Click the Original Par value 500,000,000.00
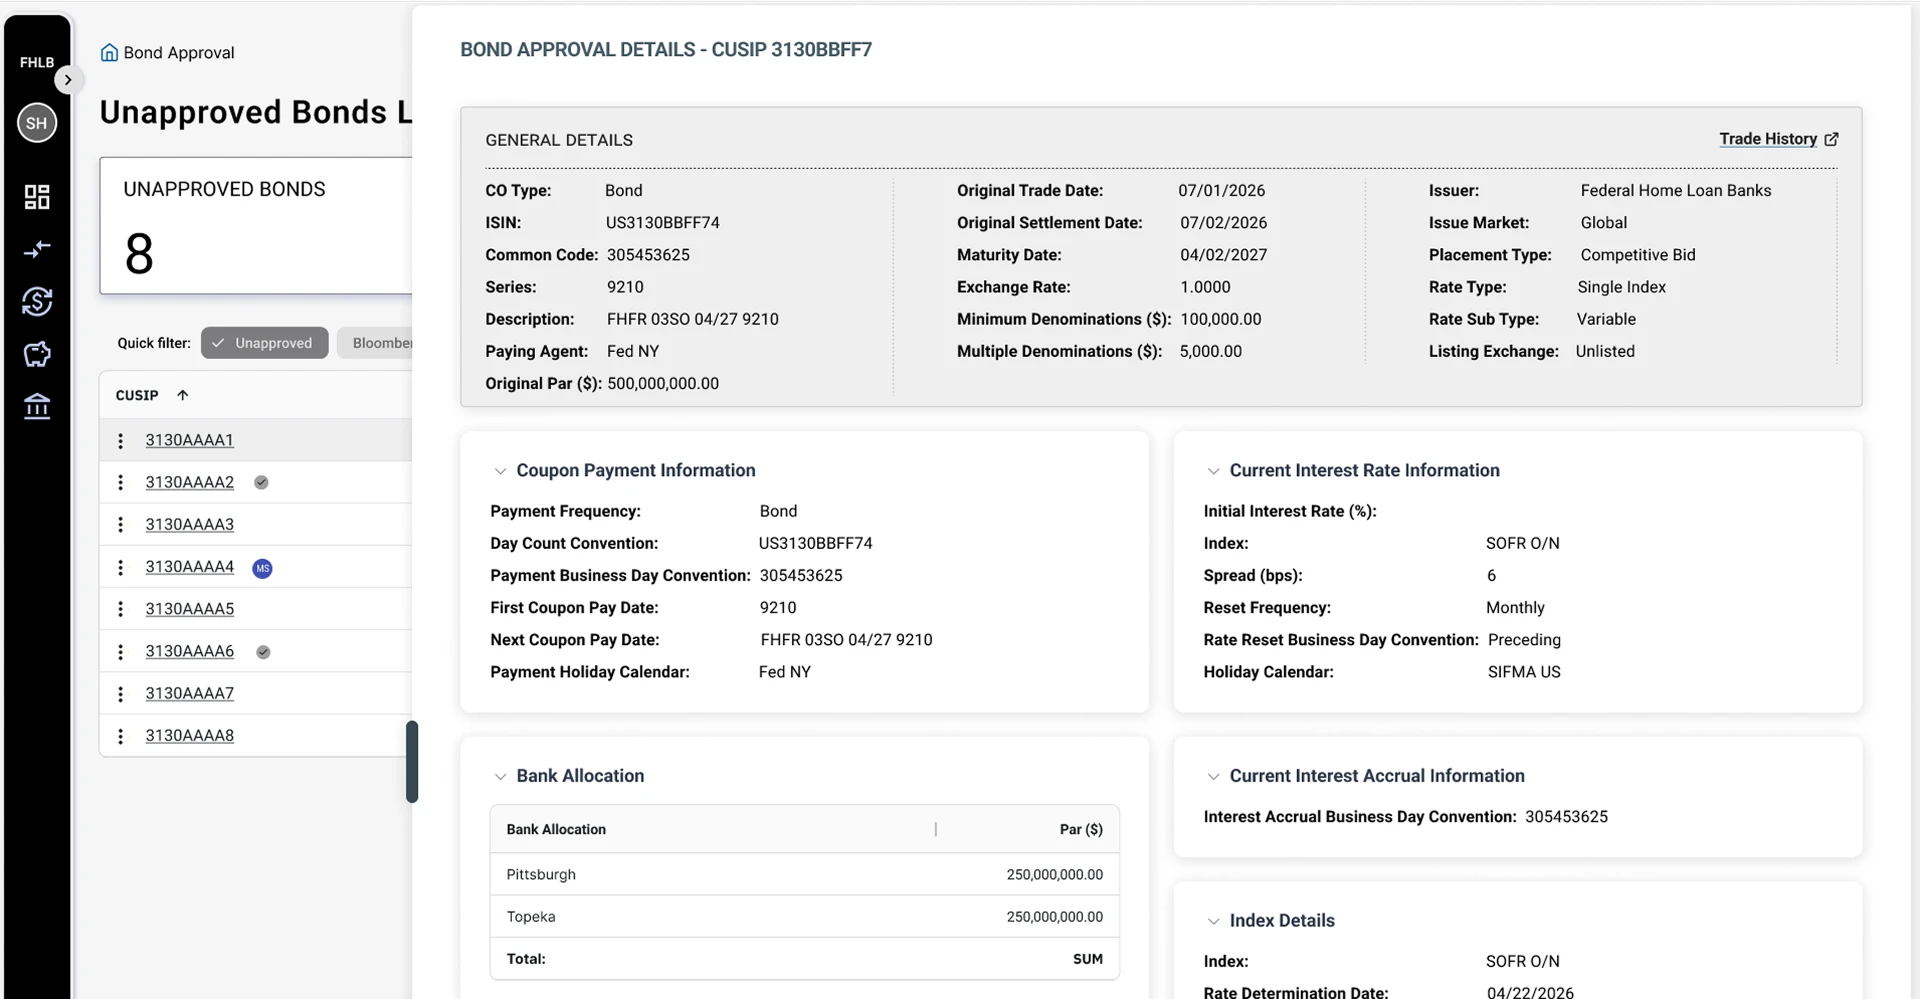This screenshot has height=999, width=1920. pyautogui.click(x=663, y=383)
